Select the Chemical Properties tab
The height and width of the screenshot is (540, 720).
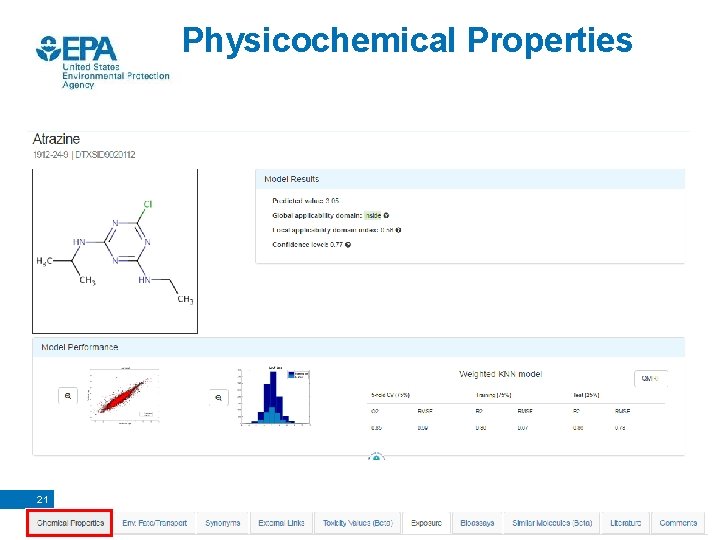click(70, 523)
